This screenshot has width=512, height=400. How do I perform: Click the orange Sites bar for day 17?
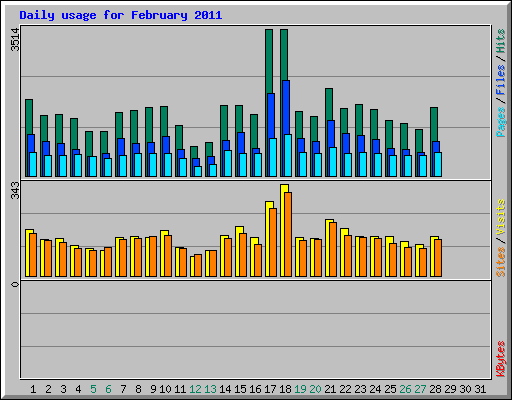click(x=273, y=242)
